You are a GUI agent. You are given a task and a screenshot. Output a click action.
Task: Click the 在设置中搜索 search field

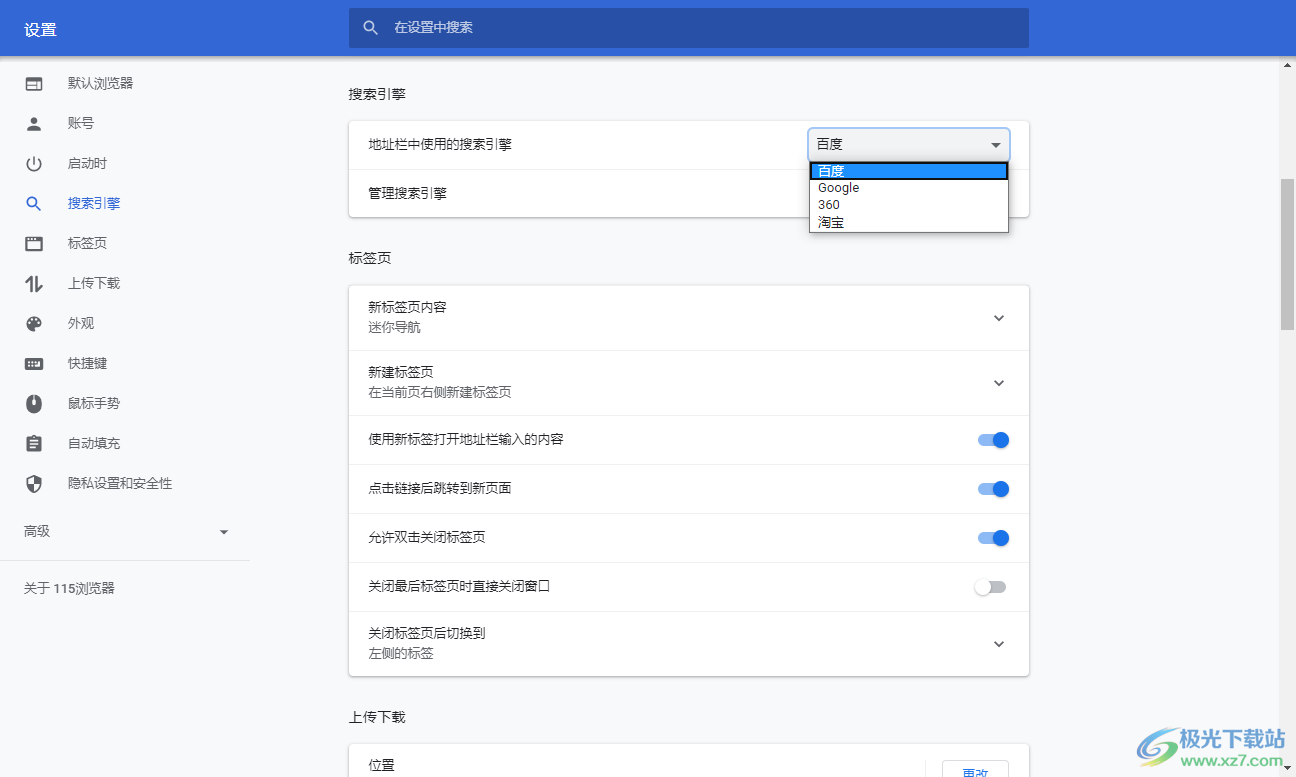(689, 28)
